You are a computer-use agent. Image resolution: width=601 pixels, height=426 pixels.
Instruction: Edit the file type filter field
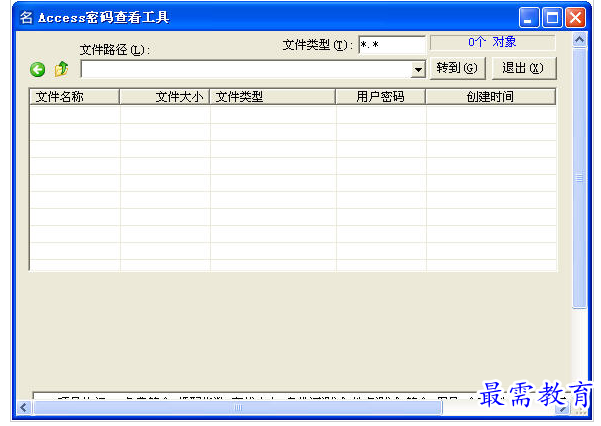pos(392,45)
